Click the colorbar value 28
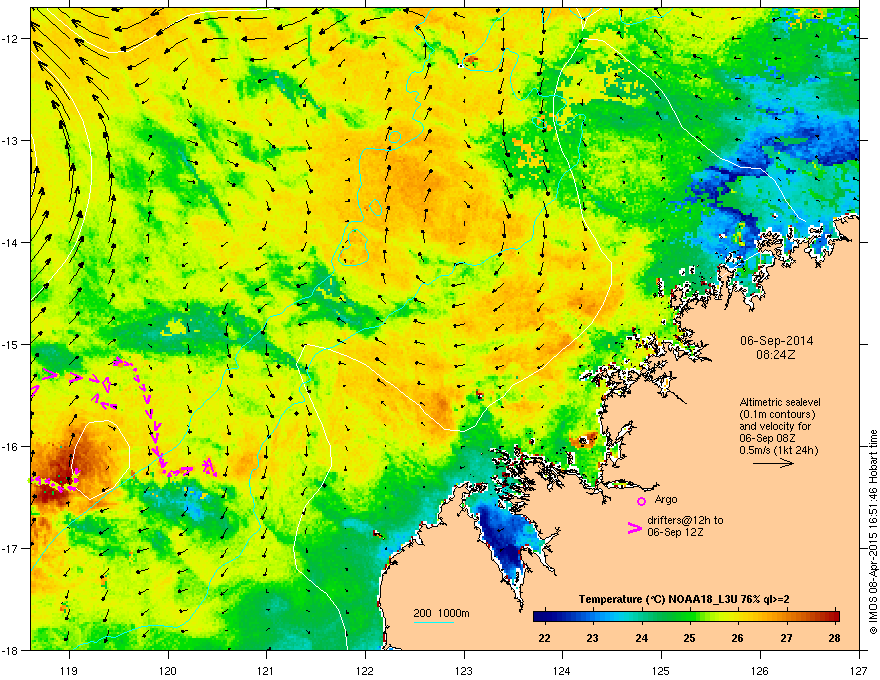 [x=835, y=638]
